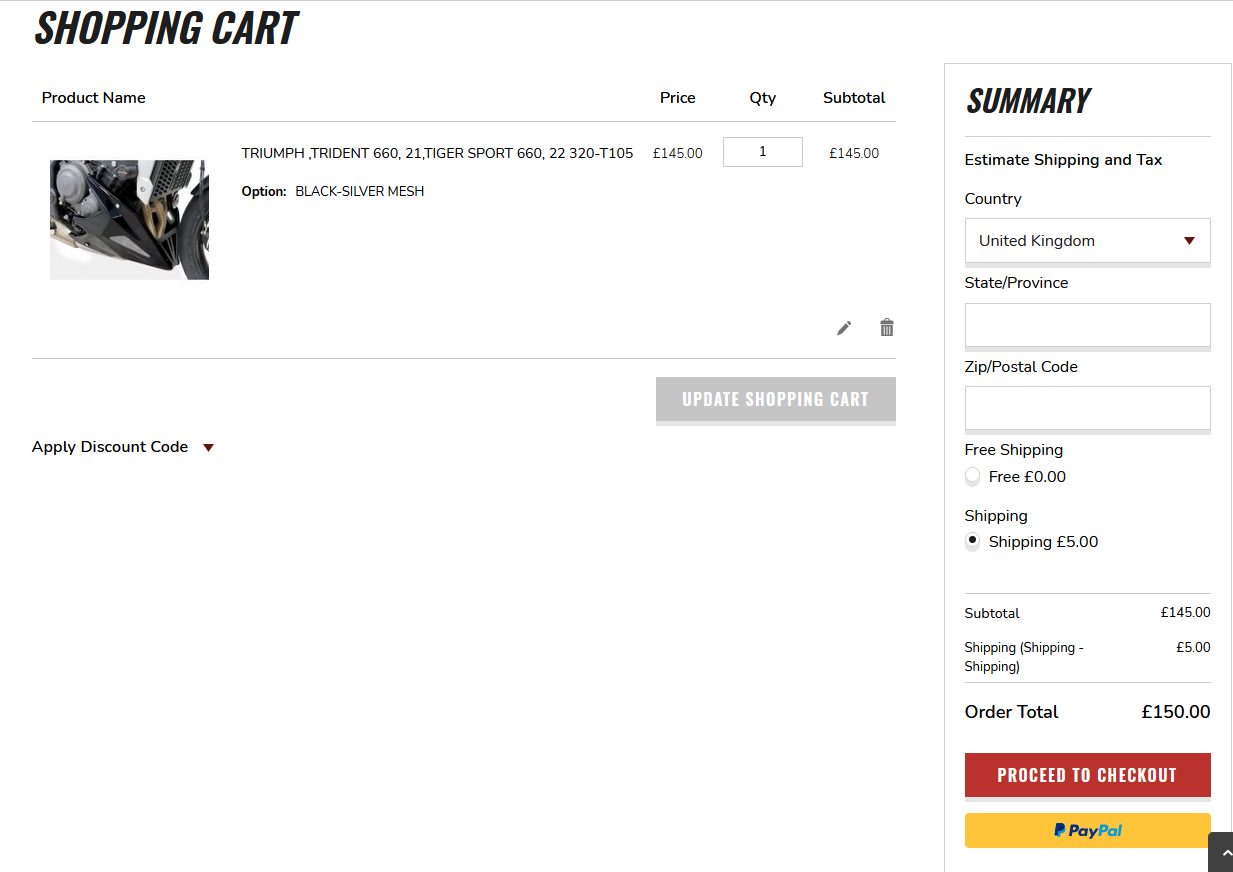The height and width of the screenshot is (872, 1233).
Task: Click the belly pan product thumbnail
Action: tap(129, 219)
